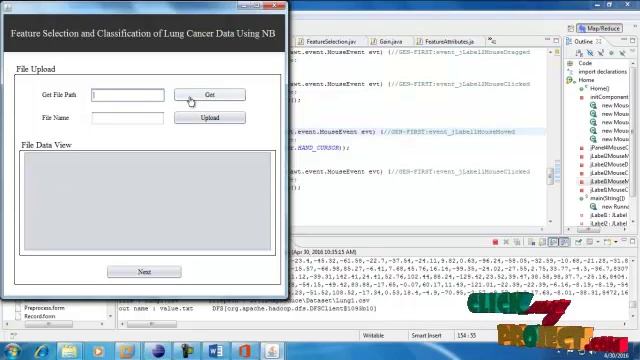Terminate the running process with red square
The image size is (640, 360).
pyautogui.click(x=495, y=242)
